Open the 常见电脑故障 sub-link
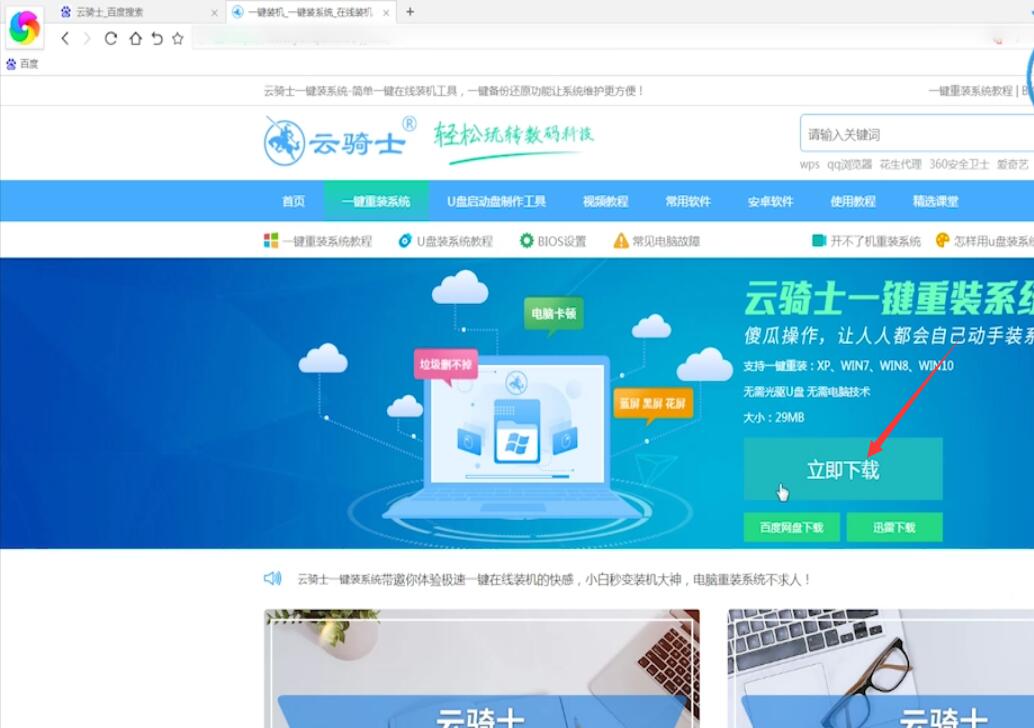This screenshot has height=728, width=1034. click(666, 241)
